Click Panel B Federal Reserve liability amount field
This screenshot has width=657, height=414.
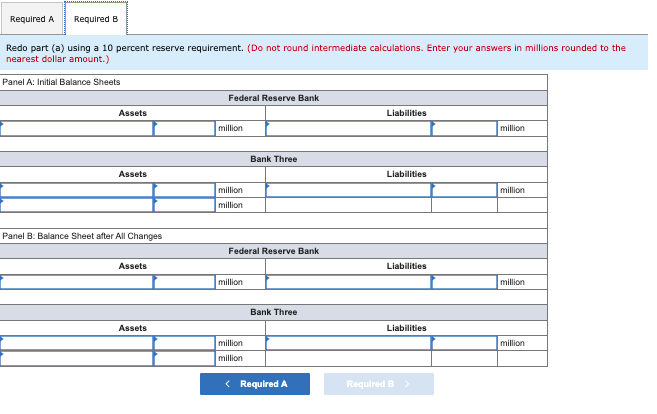click(x=464, y=282)
